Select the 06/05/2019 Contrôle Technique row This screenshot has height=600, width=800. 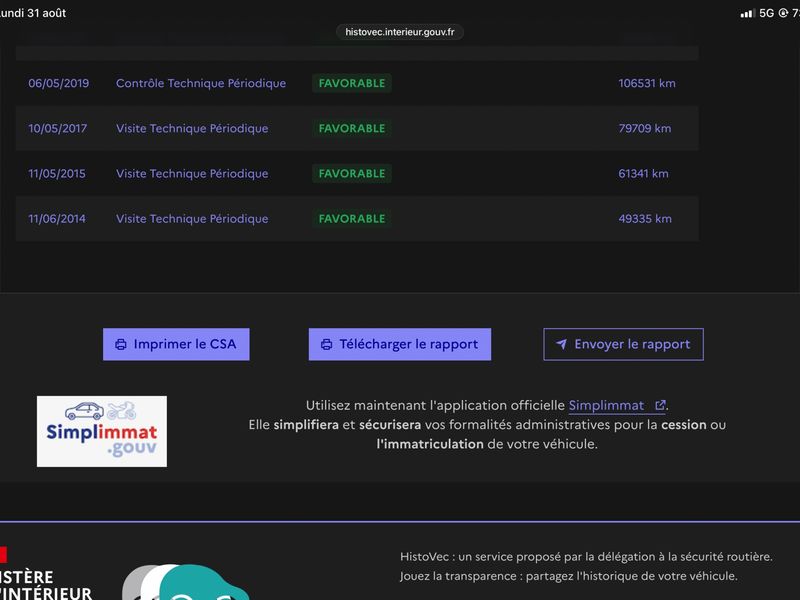(x=357, y=83)
